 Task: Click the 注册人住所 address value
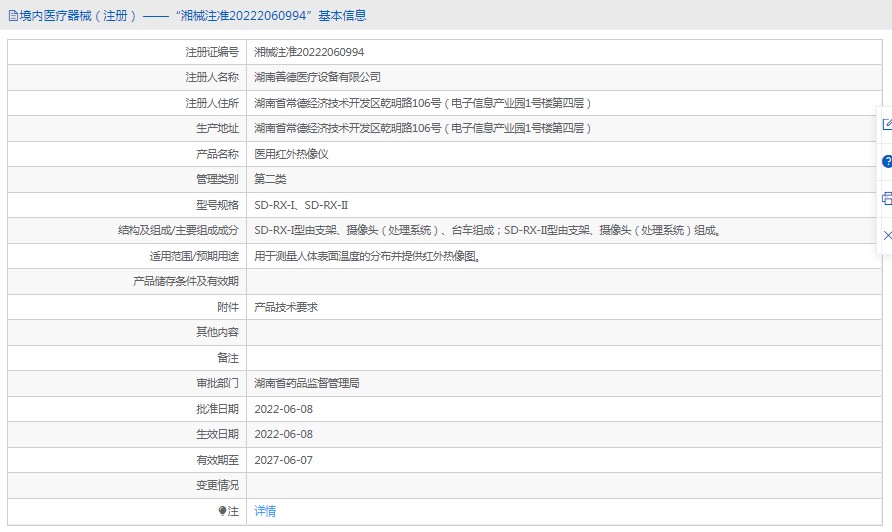(x=423, y=103)
